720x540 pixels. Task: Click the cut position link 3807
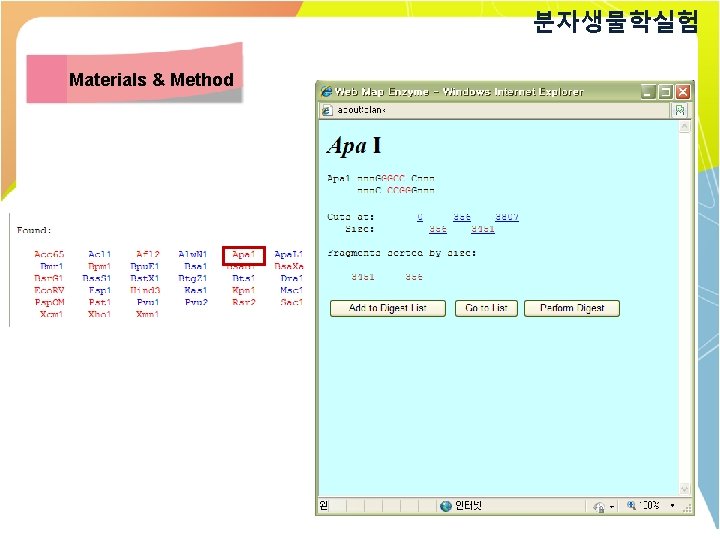507,217
